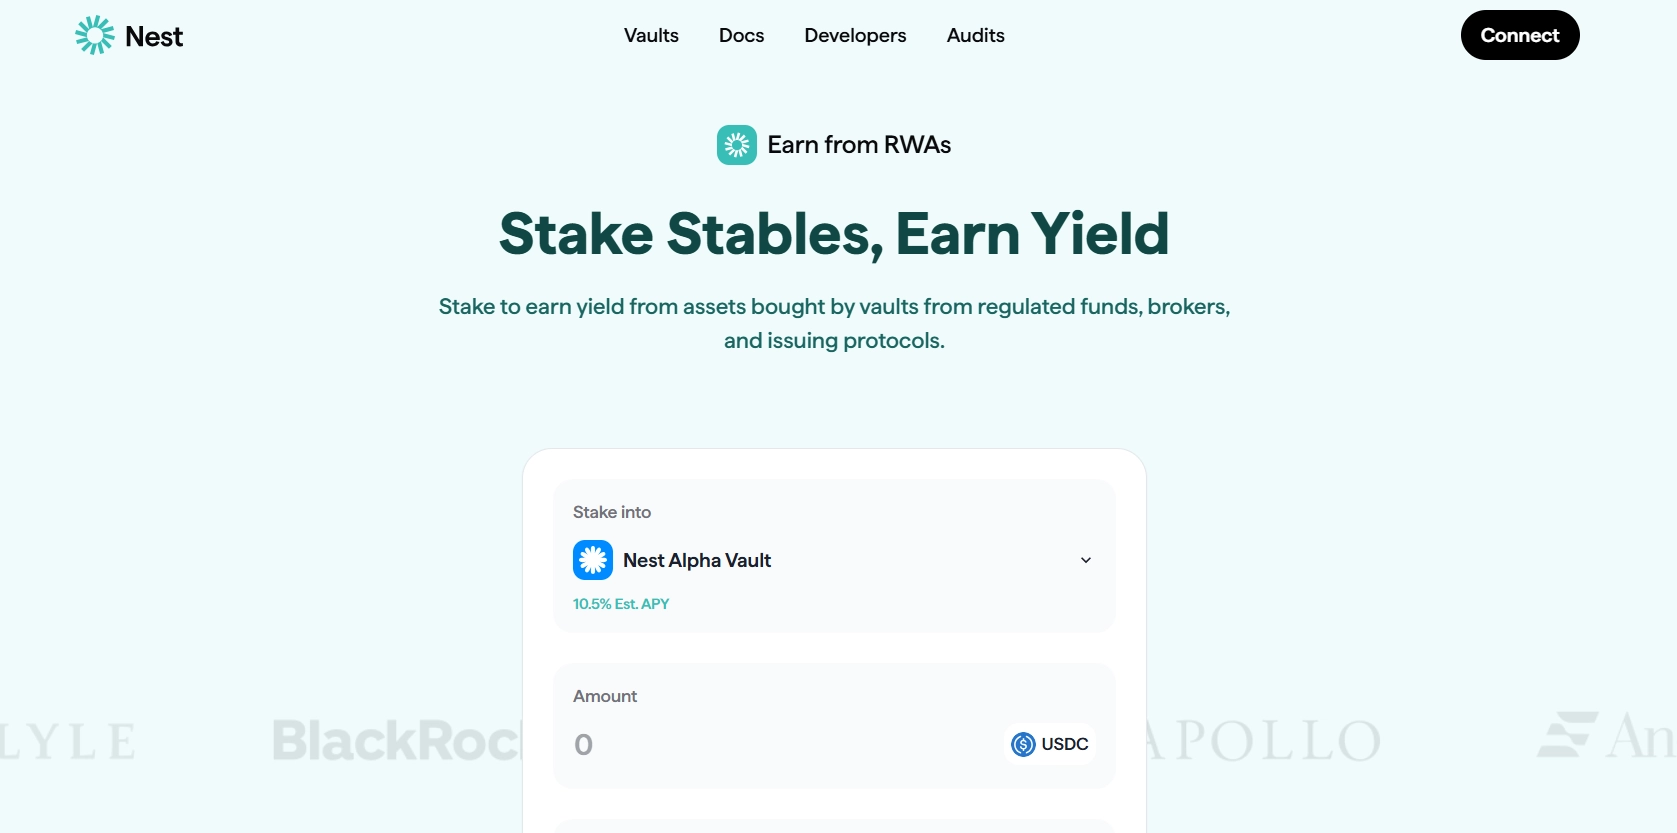The height and width of the screenshot is (833, 1677).
Task: Open the vault selection dropdown chevron
Action: point(1085,560)
